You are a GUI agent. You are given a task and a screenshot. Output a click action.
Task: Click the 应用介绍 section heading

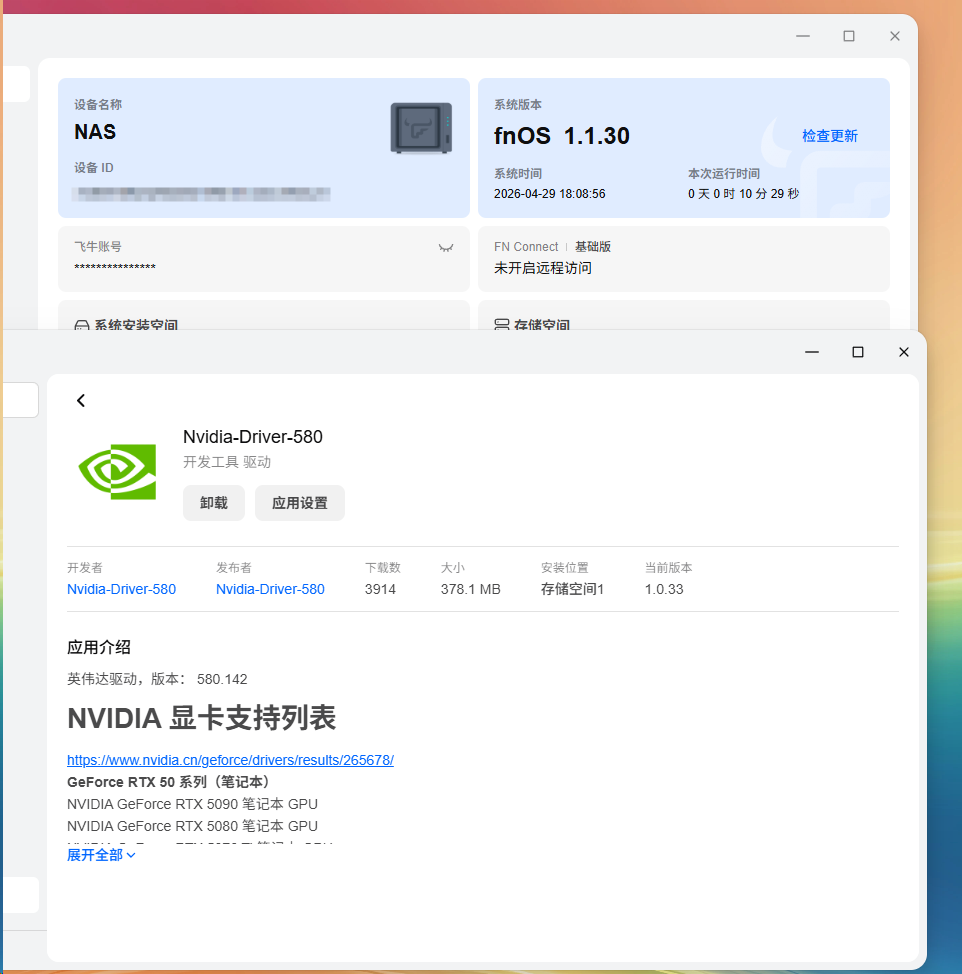(x=99, y=647)
